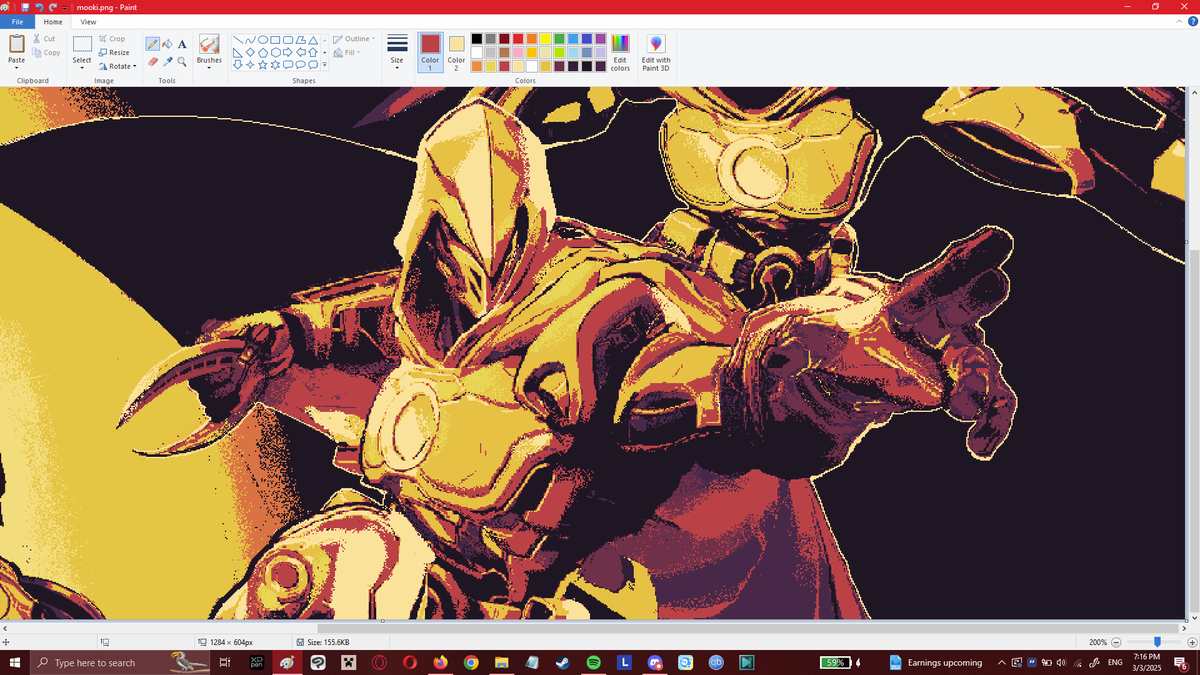Viewport: 1200px width, 675px height.
Task: Open the Outline dropdown
Action: pyautogui.click(x=355, y=39)
